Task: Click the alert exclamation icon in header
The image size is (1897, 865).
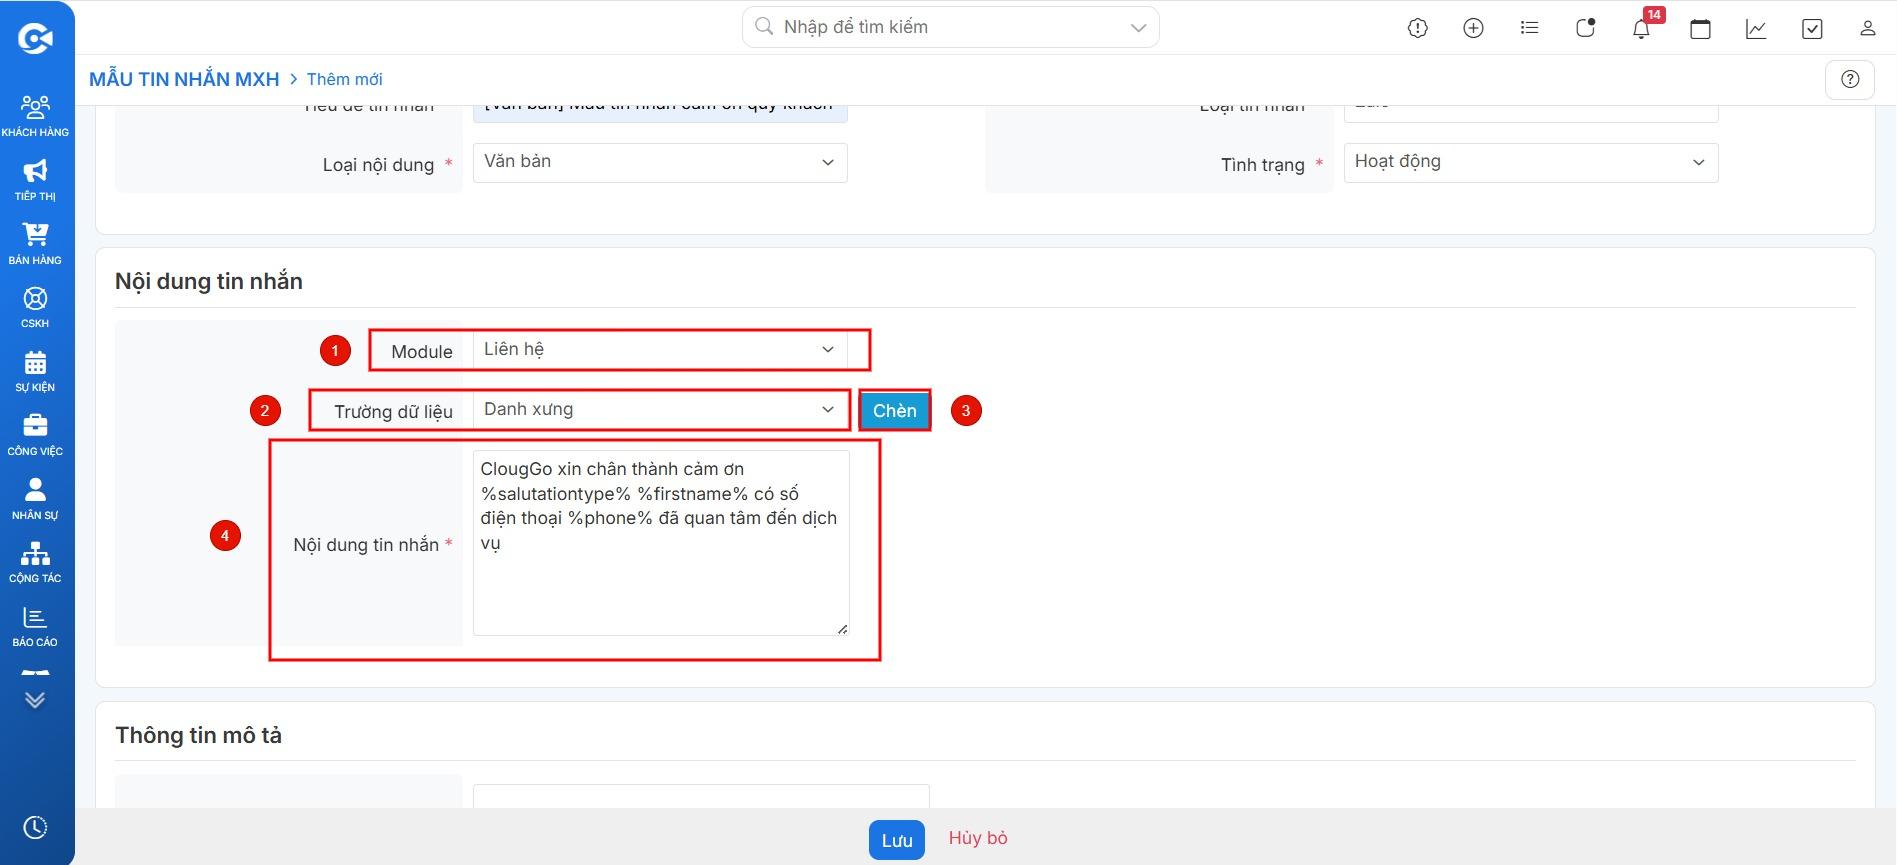Action: [x=1417, y=28]
